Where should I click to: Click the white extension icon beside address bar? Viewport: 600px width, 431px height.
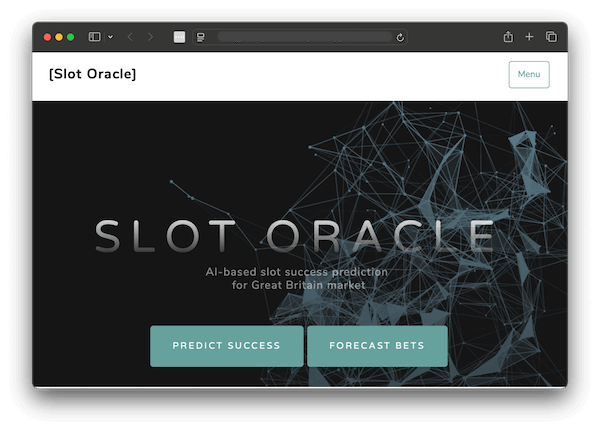[x=179, y=37]
